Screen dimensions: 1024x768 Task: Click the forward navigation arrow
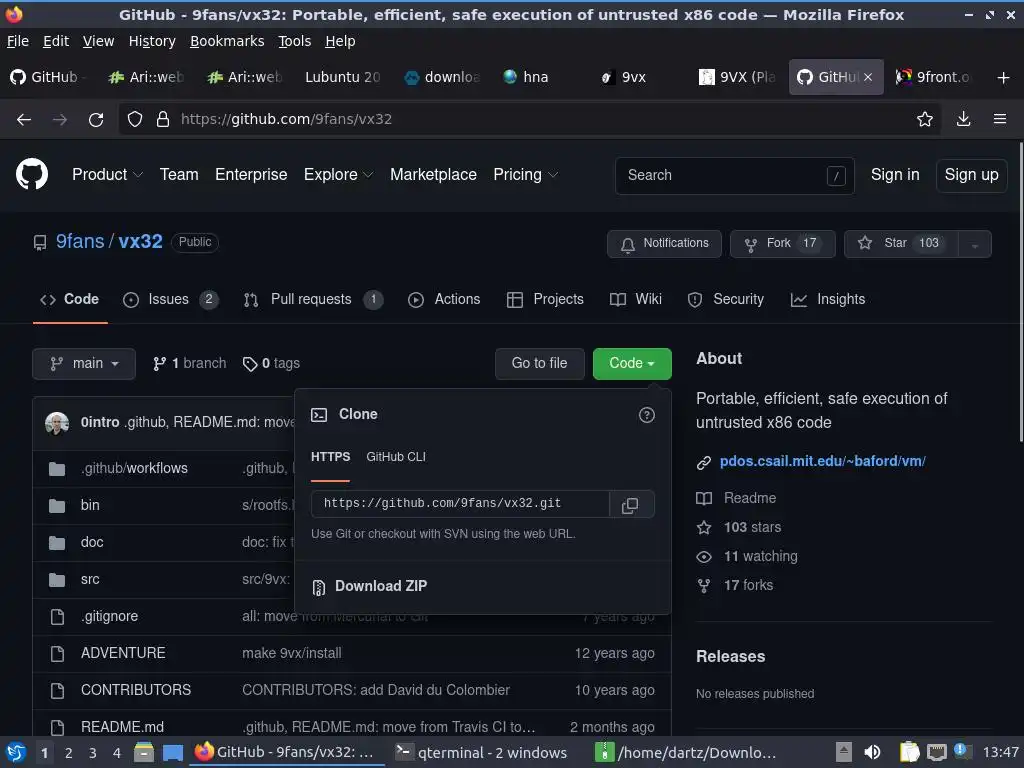60,120
